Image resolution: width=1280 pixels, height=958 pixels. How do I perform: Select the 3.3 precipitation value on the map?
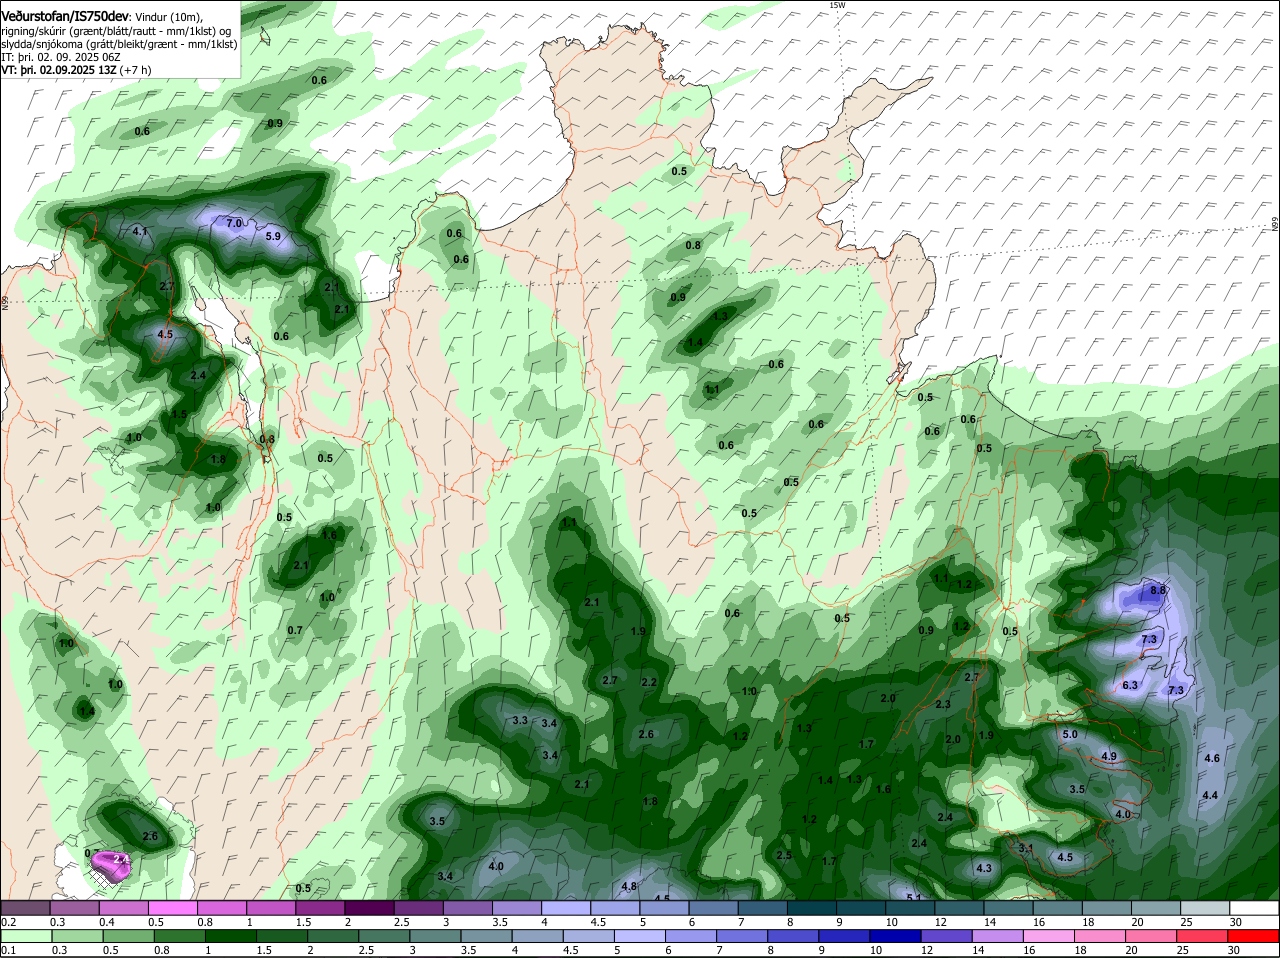tap(520, 720)
